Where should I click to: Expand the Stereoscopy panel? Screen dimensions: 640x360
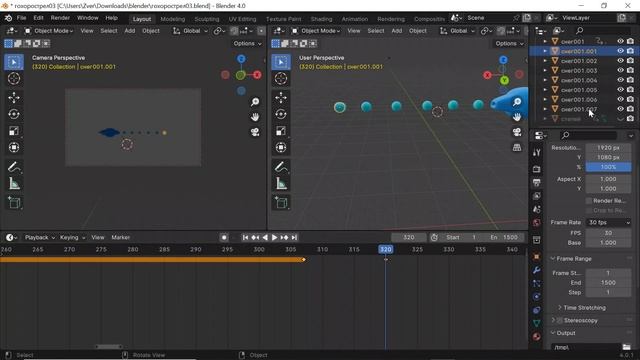pyautogui.click(x=553, y=320)
